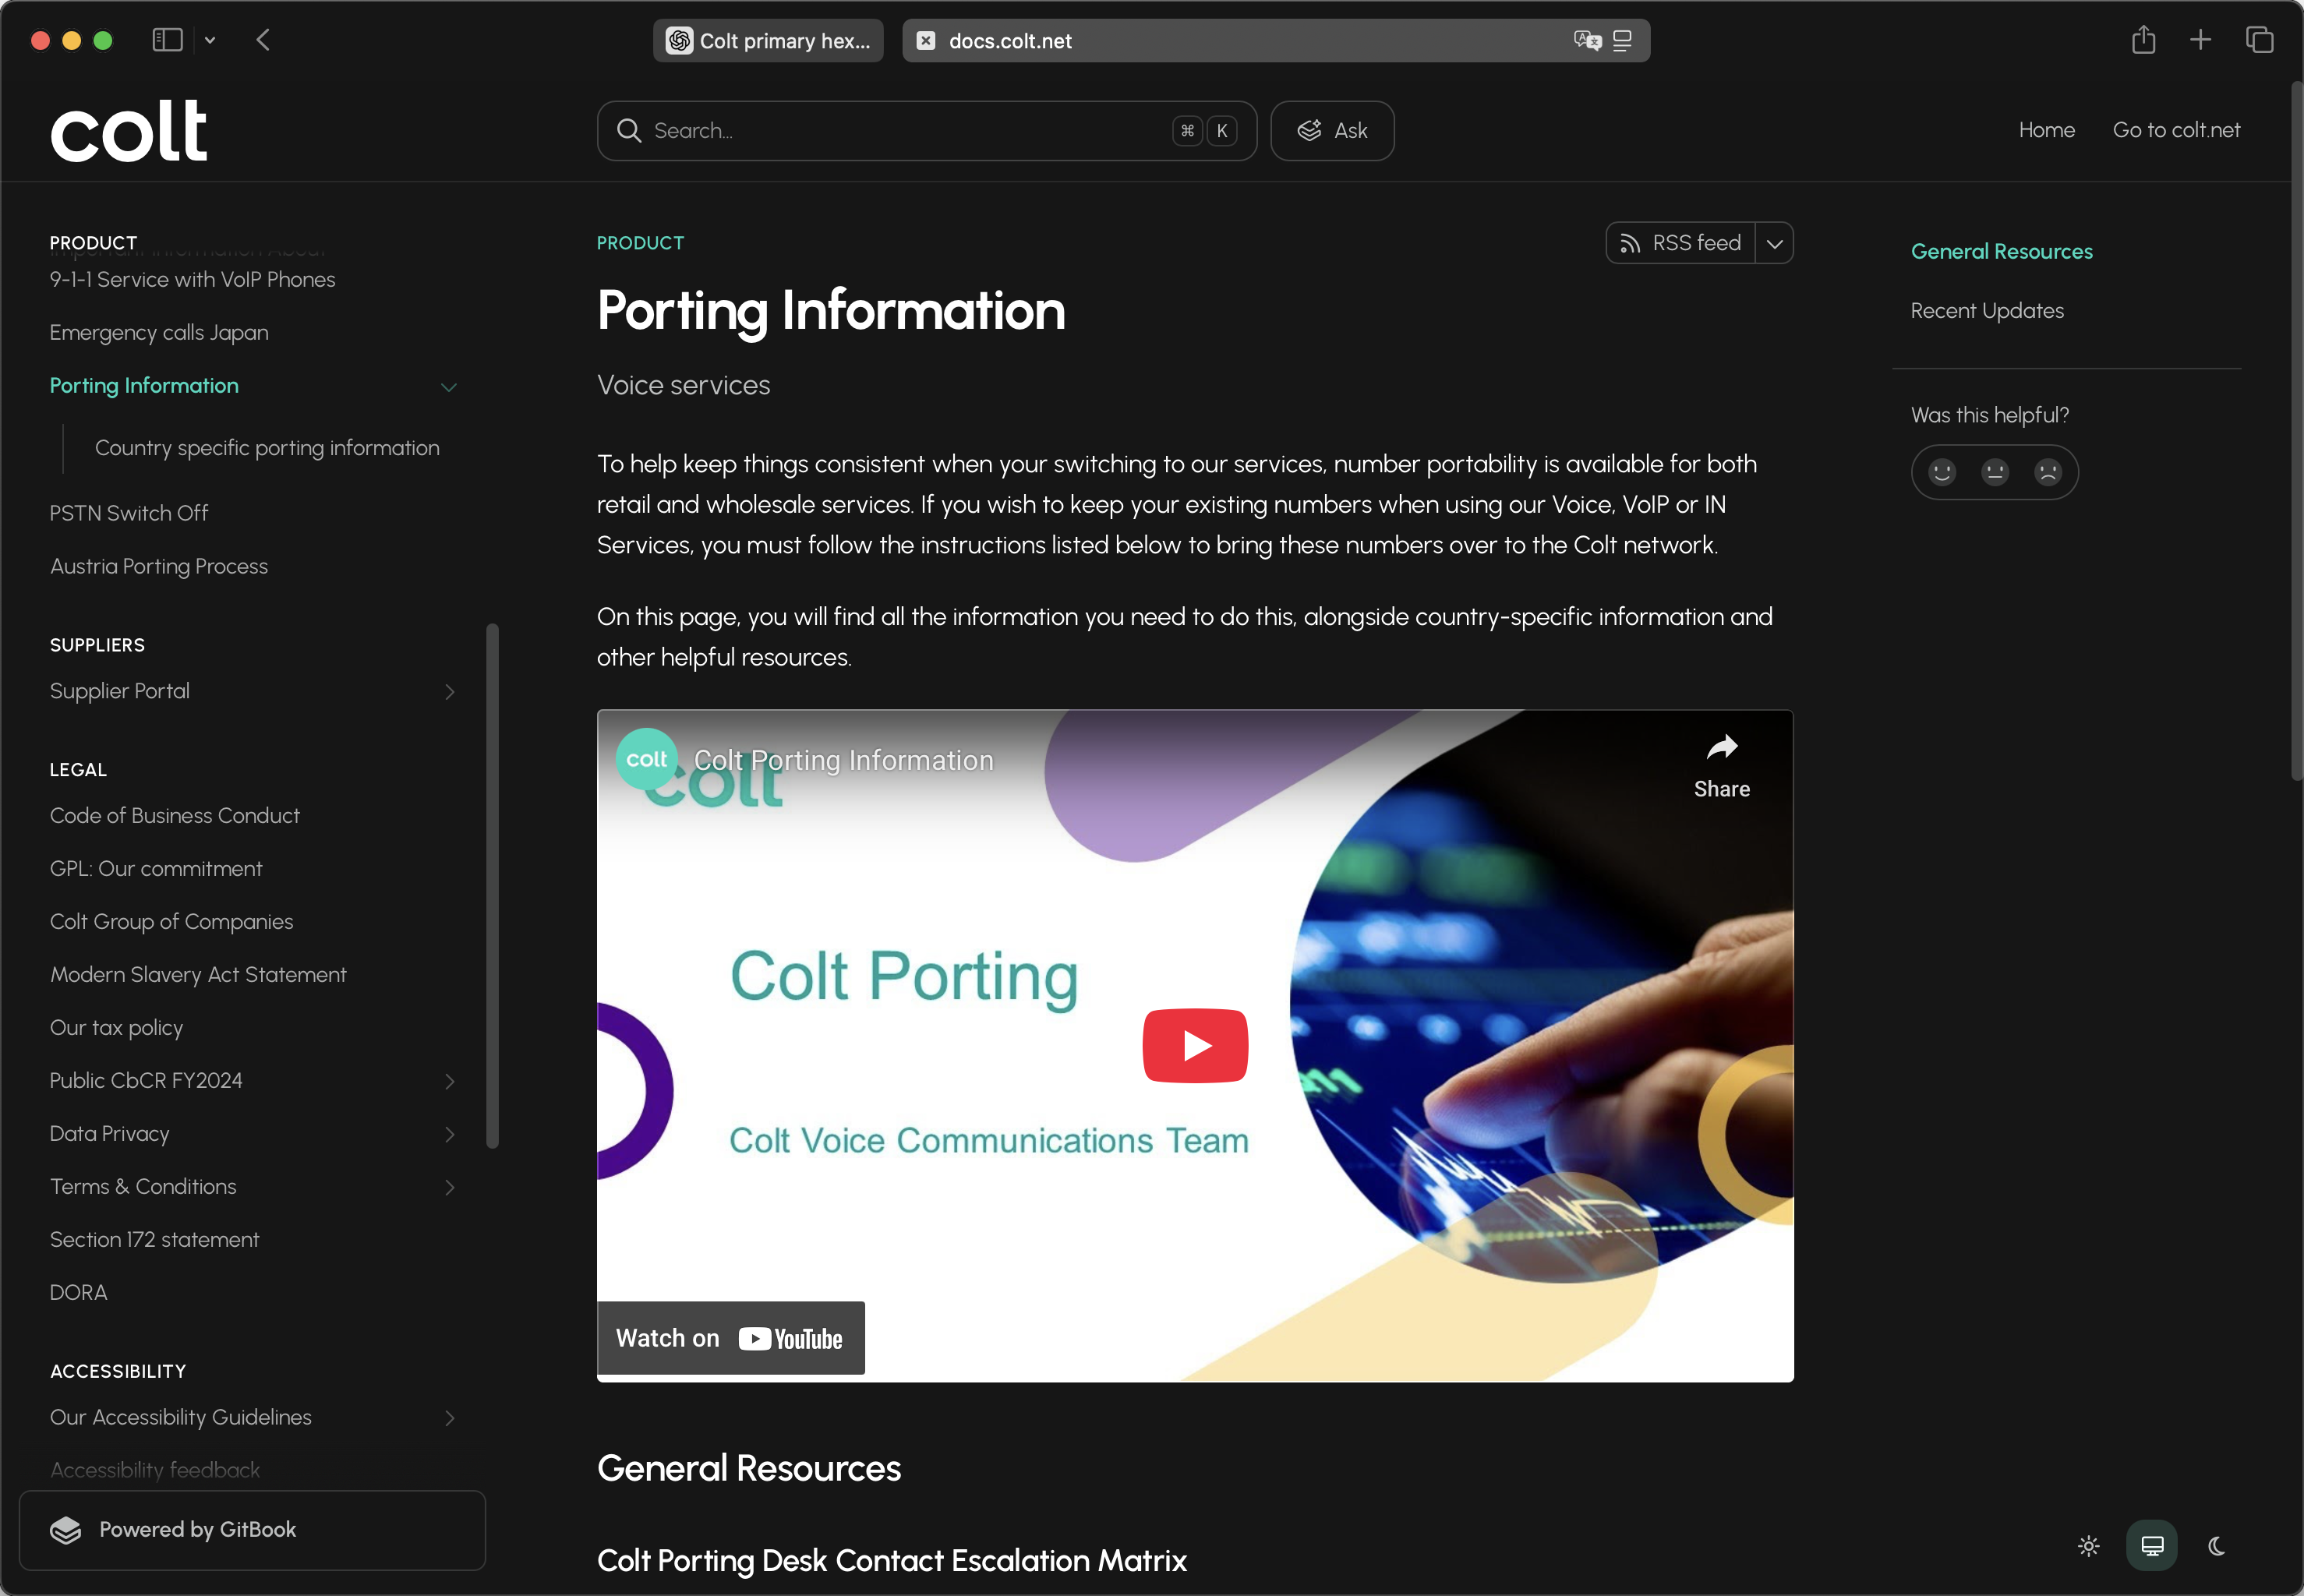The image size is (2304, 1596).
Task: Expand the Supplier Portal section
Action: [x=449, y=692]
